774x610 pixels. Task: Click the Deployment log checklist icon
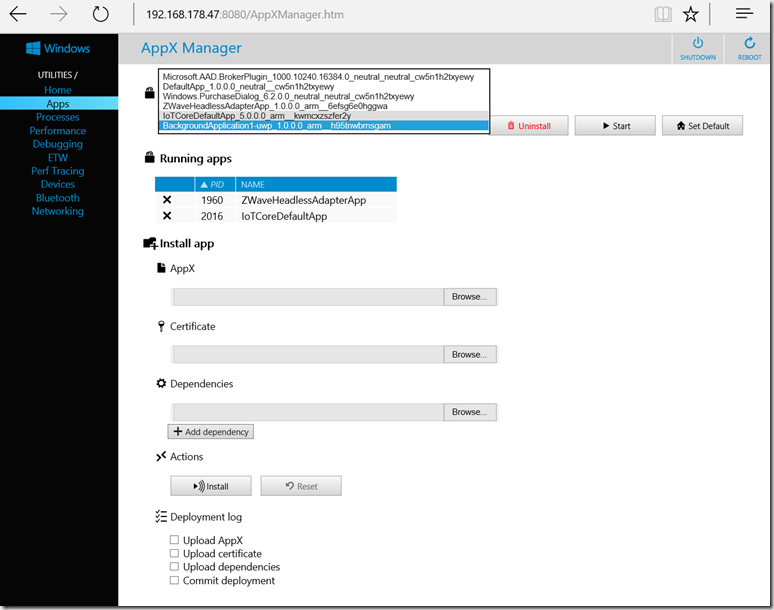click(161, 517)
